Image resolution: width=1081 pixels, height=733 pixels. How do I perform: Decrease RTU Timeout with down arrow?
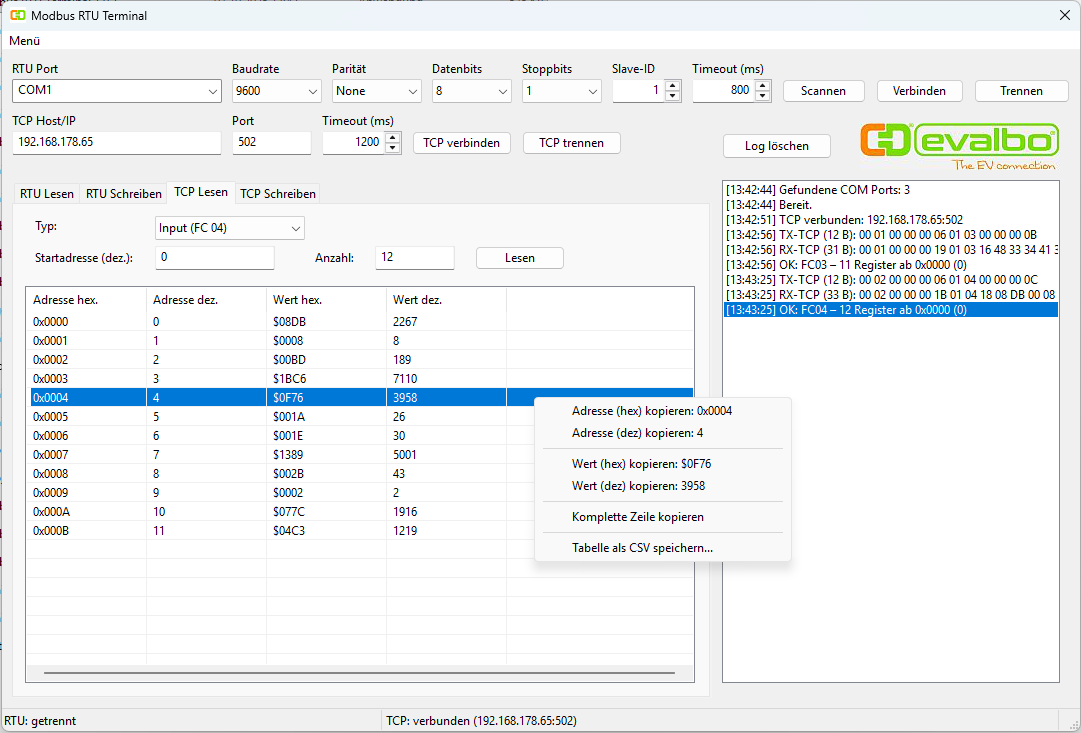click(763, 96)
